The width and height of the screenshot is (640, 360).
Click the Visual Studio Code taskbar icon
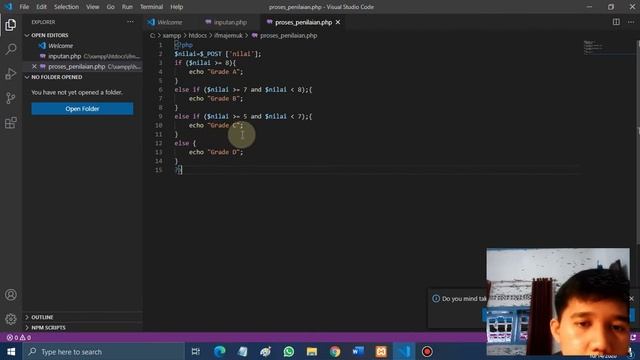tap(404, 351)
